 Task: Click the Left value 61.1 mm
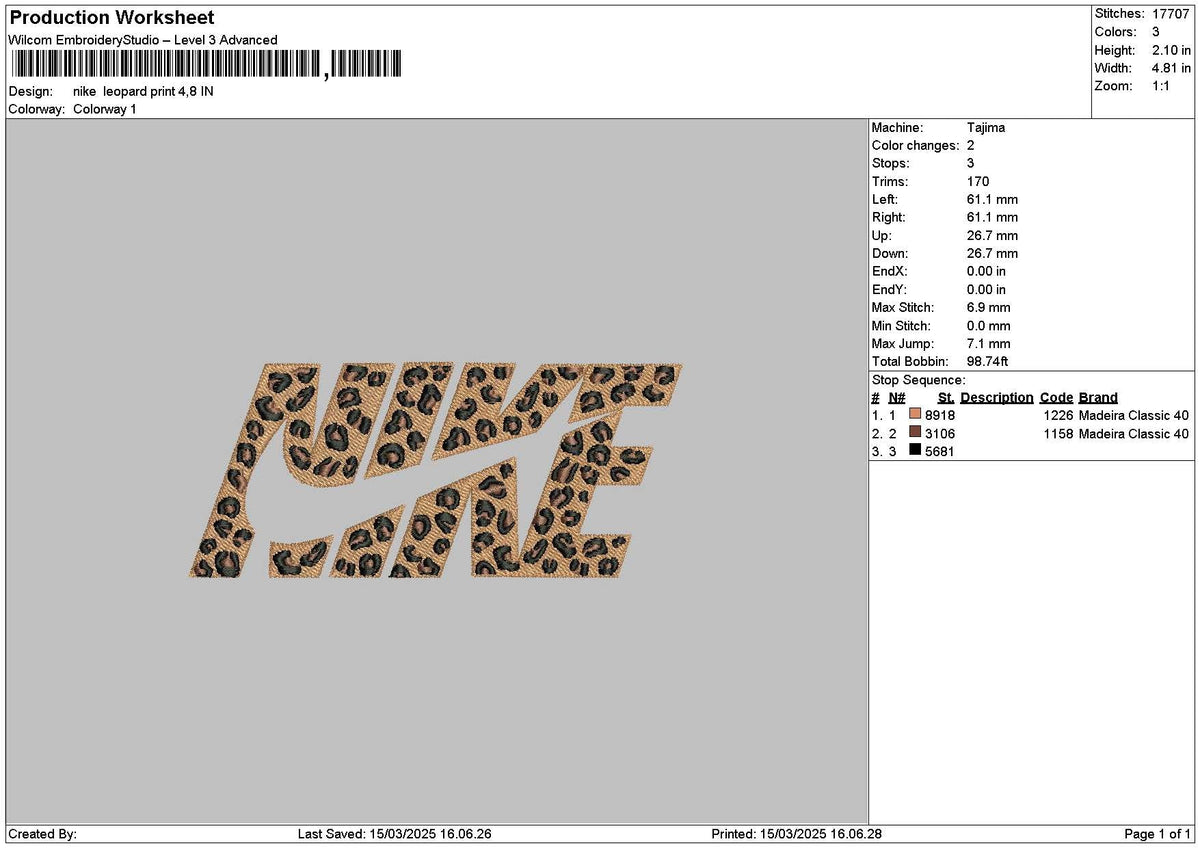coord(992,199)
